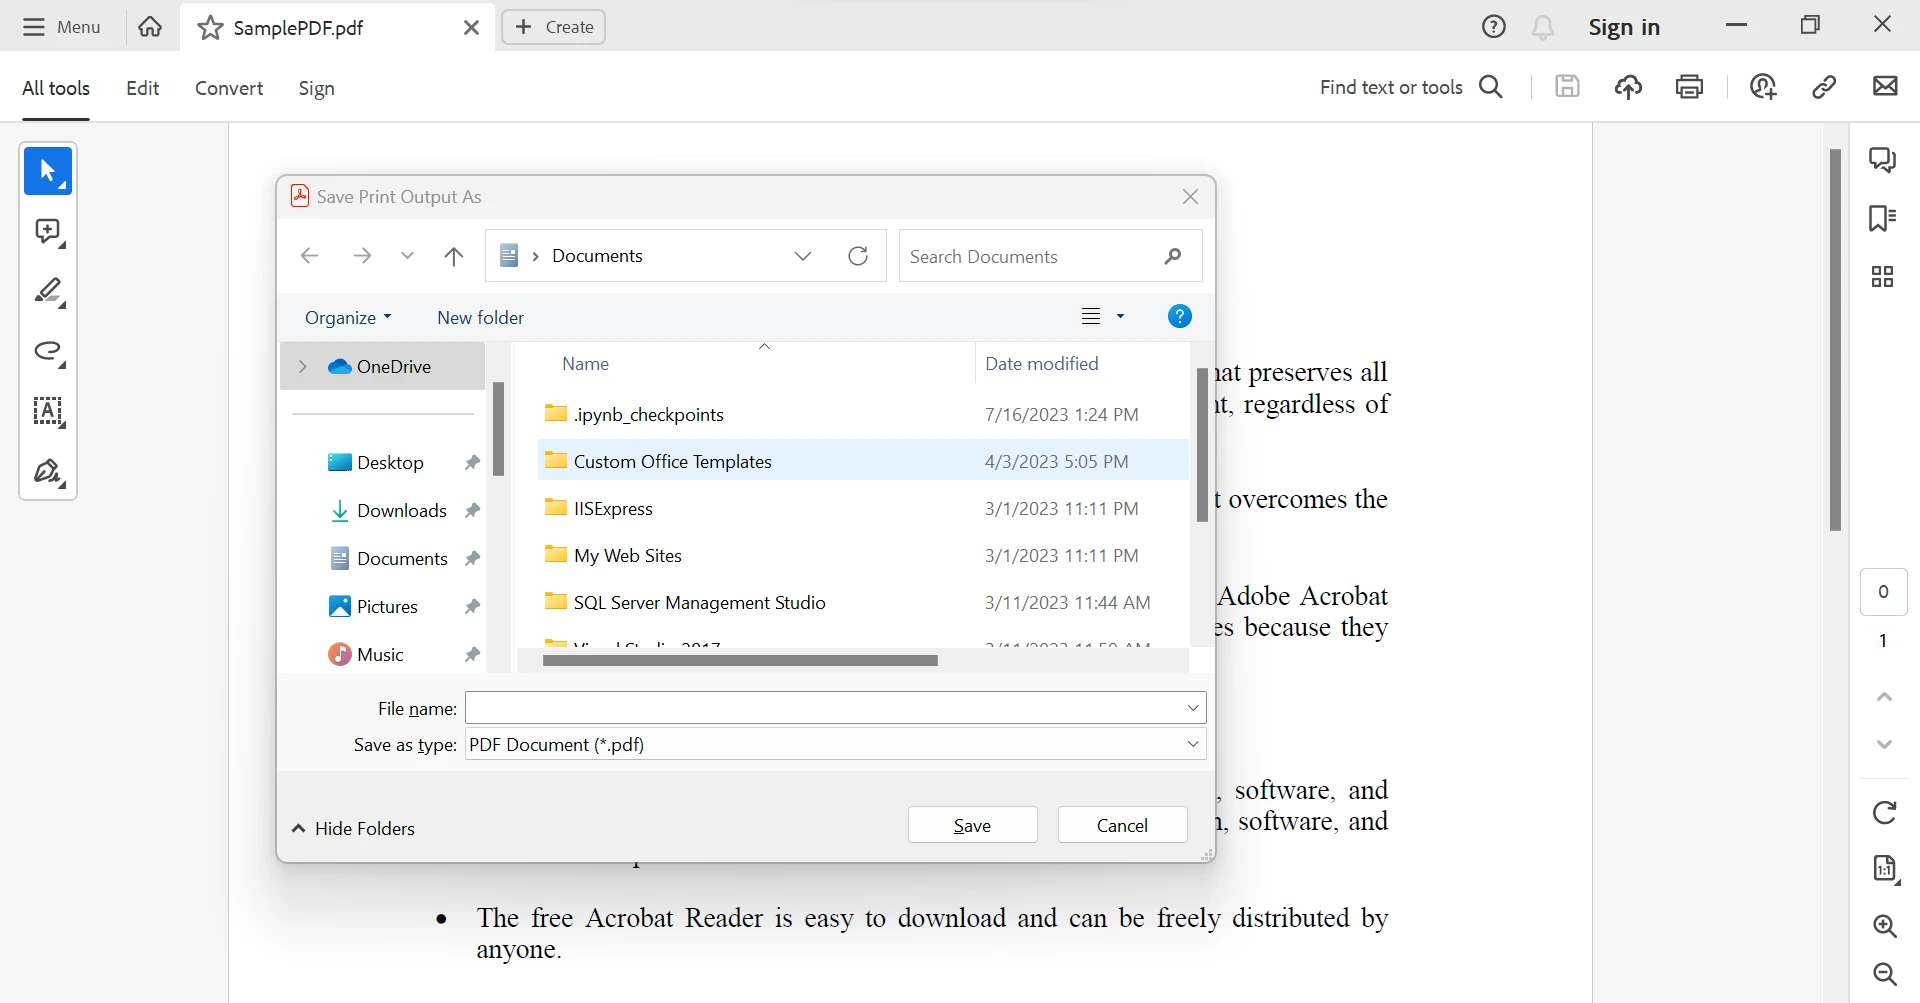Viewport: 1920px width, 1003px height.
Task: Select the arrow selection tool
Action: coord(48,171)
